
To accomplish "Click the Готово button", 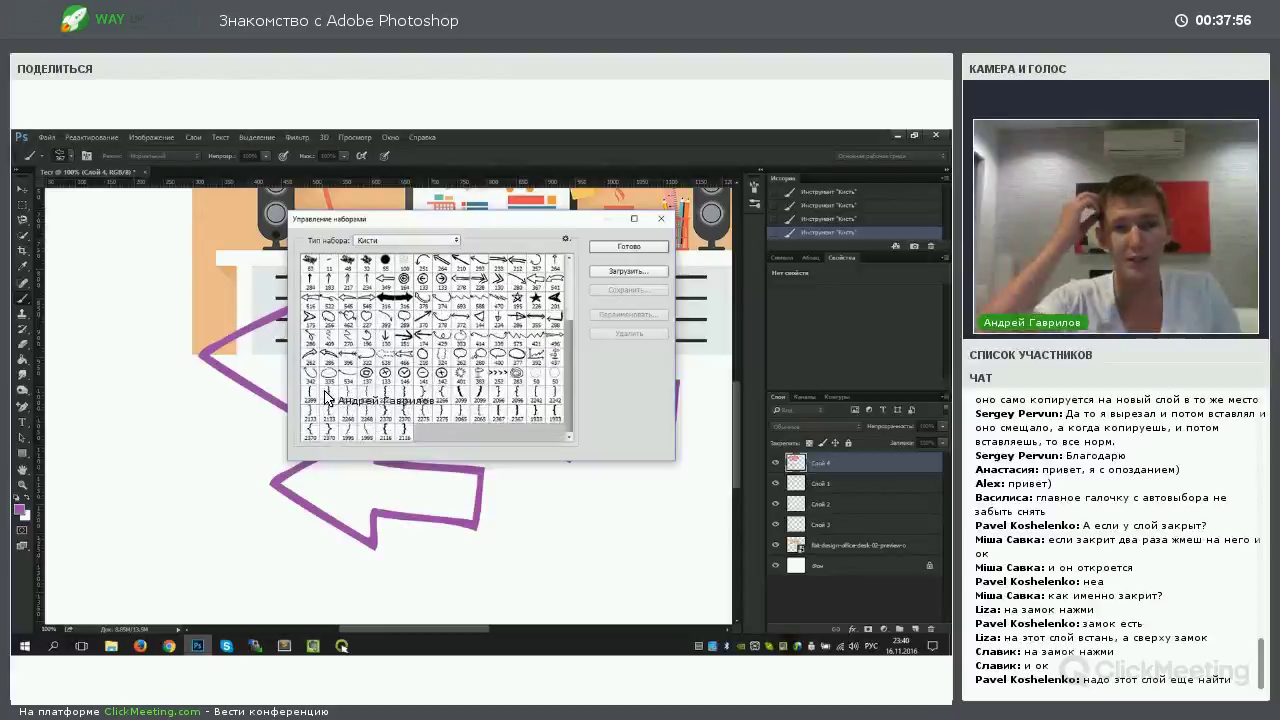I will pyautogui.click(x=629, y=247).
